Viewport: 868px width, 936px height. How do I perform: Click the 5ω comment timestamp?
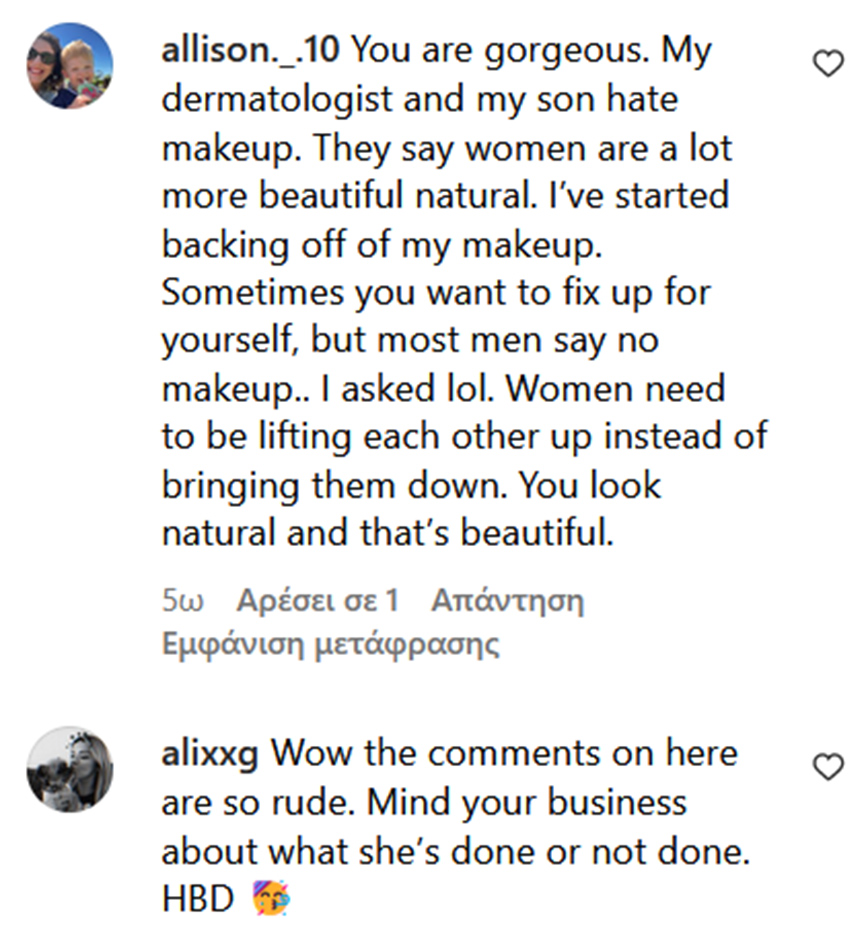182,601
